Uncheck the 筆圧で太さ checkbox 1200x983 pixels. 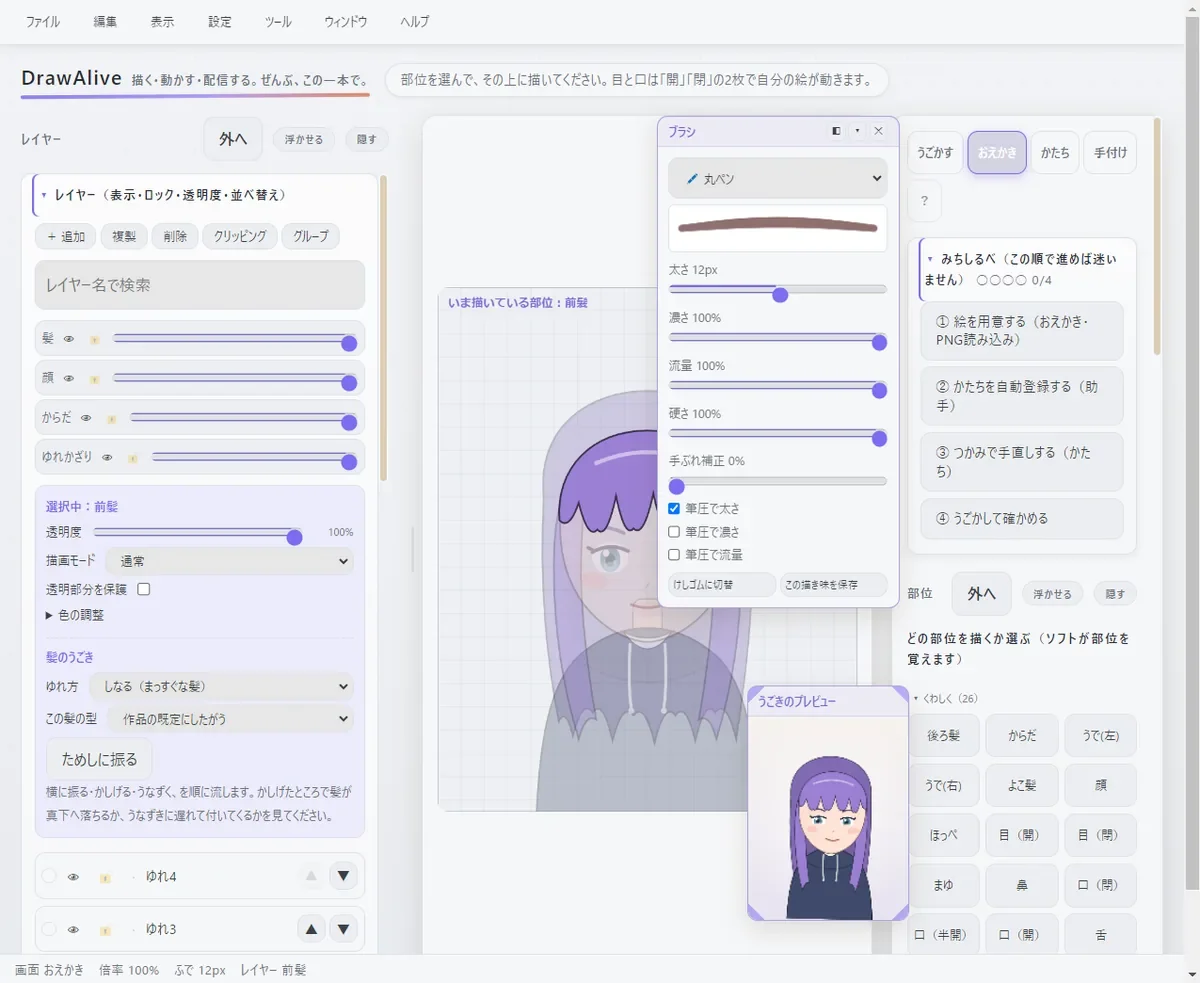pos(674,508)
